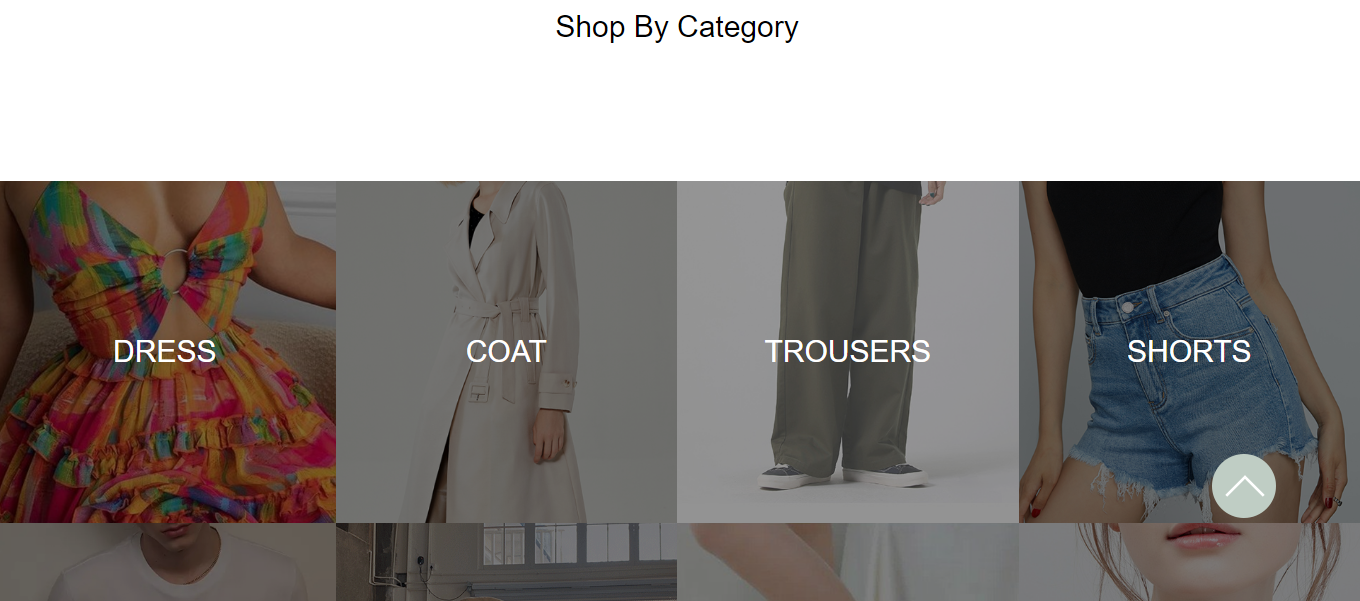Click the olive wide-leg trousers image
Viewport: 1360px width, 601px height.
pyautogui.click(x=848, y=352)
